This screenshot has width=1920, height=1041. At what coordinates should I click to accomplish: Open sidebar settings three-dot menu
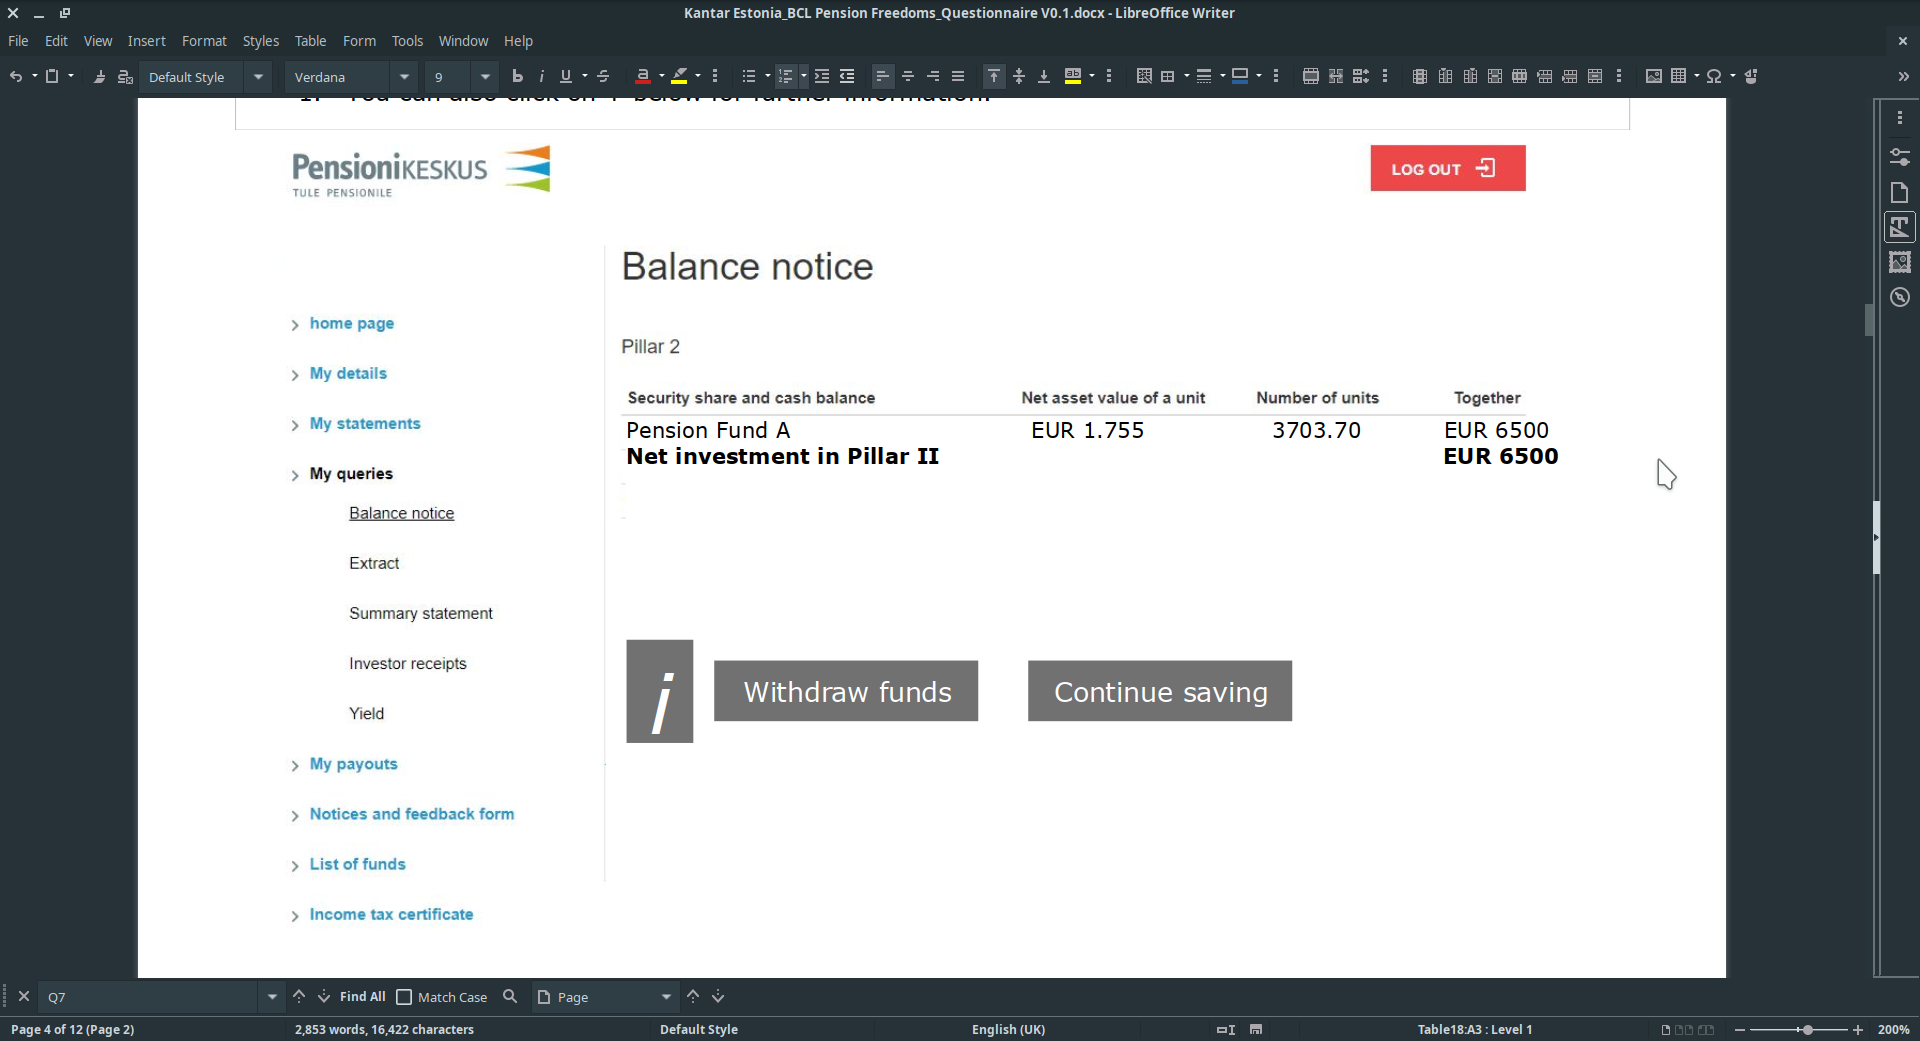(1900, 118)
